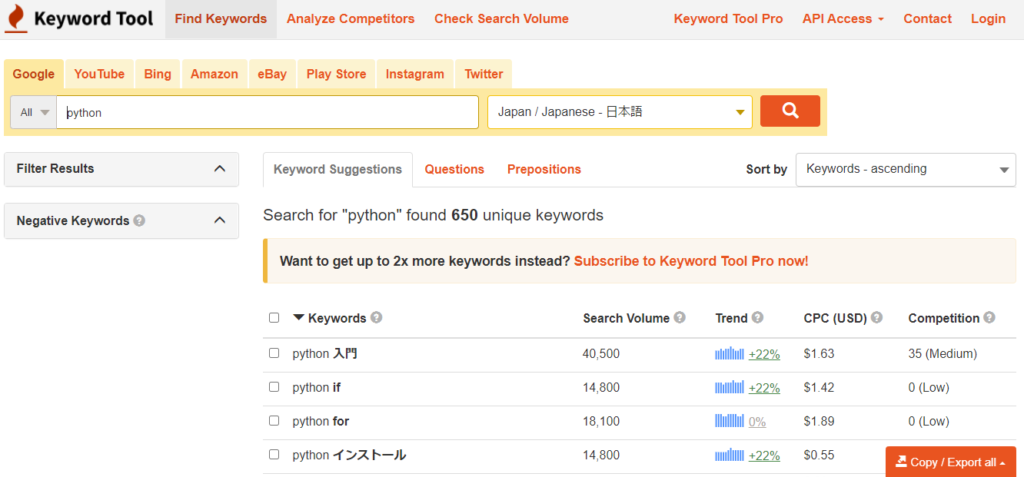Open help icon beside Search Volume header
The height and width of the screenshot is (477, 1024).
[680, 318]
